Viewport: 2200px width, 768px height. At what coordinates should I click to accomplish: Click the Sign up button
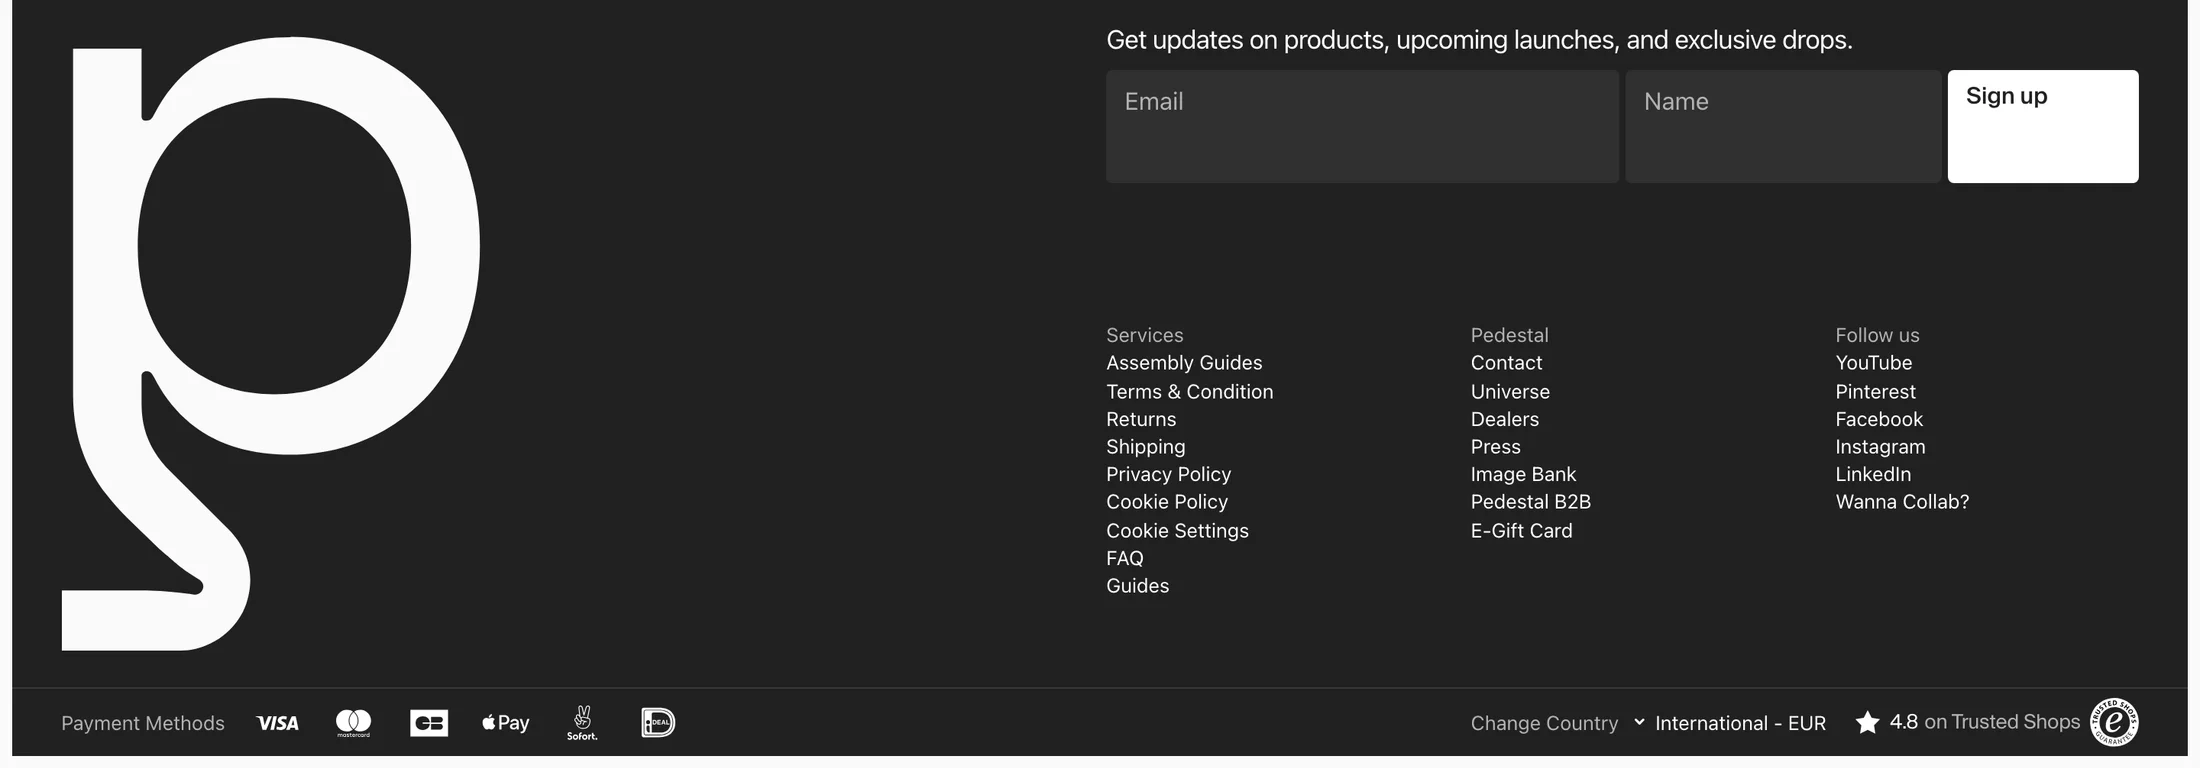tap(2043, 126)
